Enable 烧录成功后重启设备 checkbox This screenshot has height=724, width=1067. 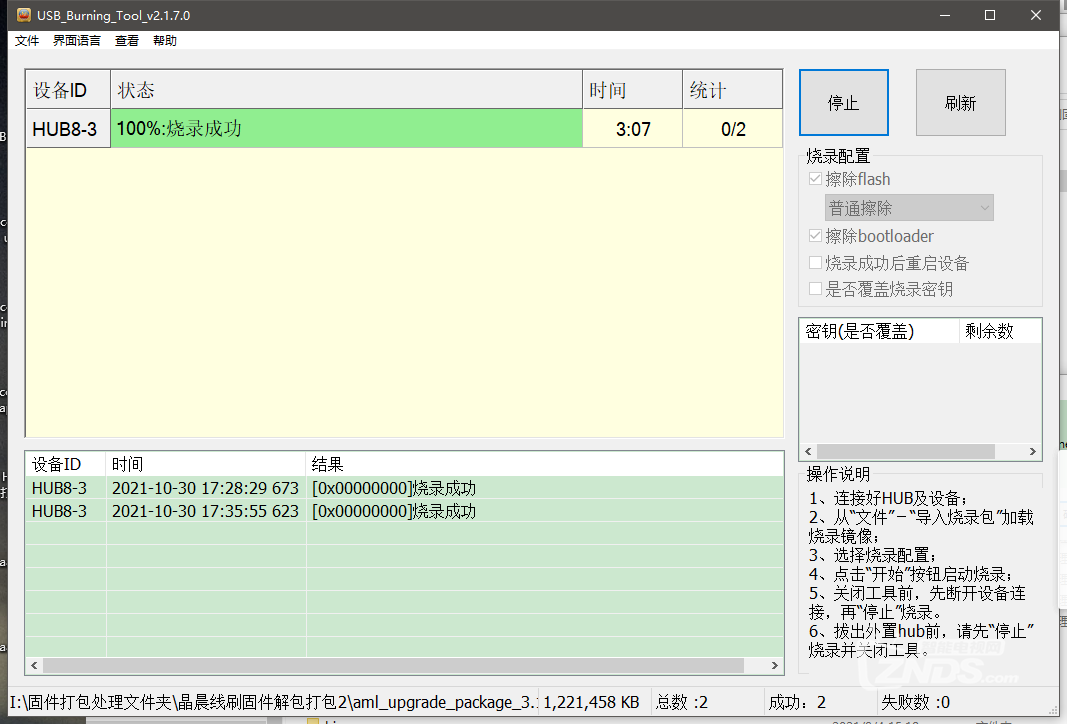816,264
